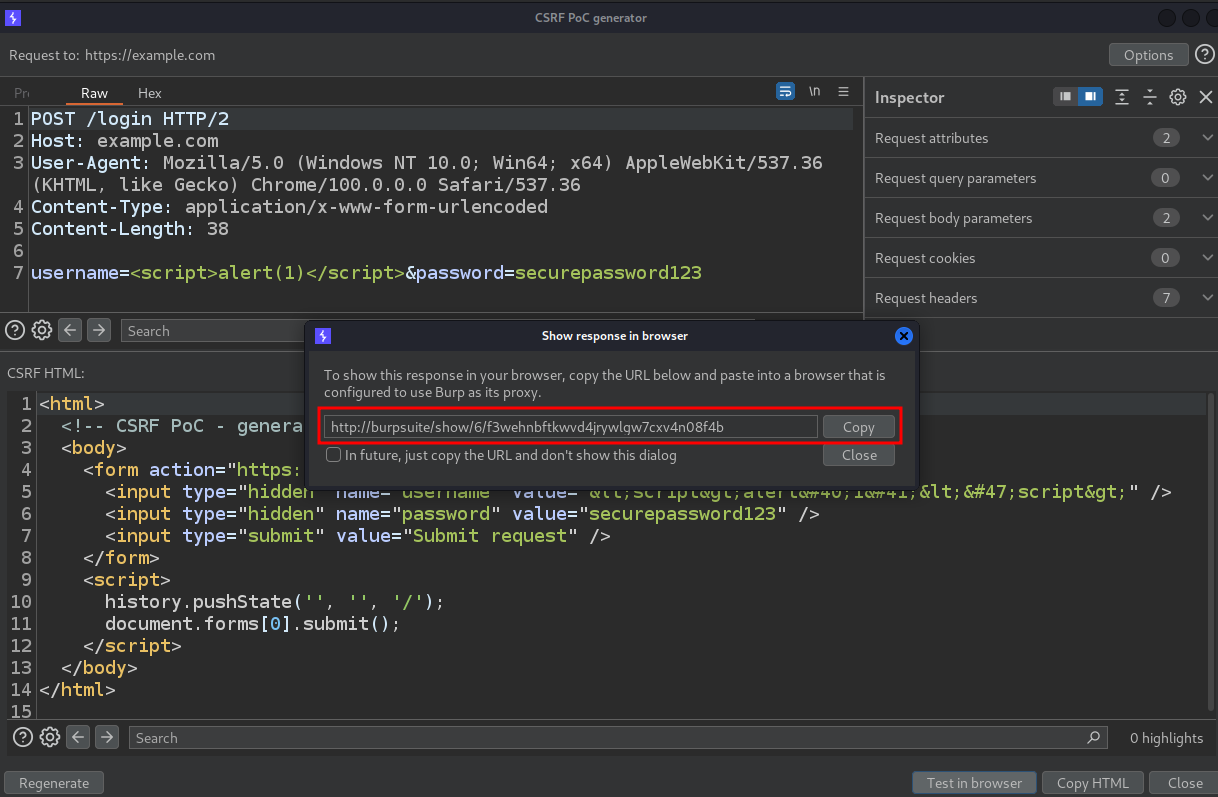
Task: Enable 'In future, just copy the URL' checkbox
Action: click(x=334, y=455)
